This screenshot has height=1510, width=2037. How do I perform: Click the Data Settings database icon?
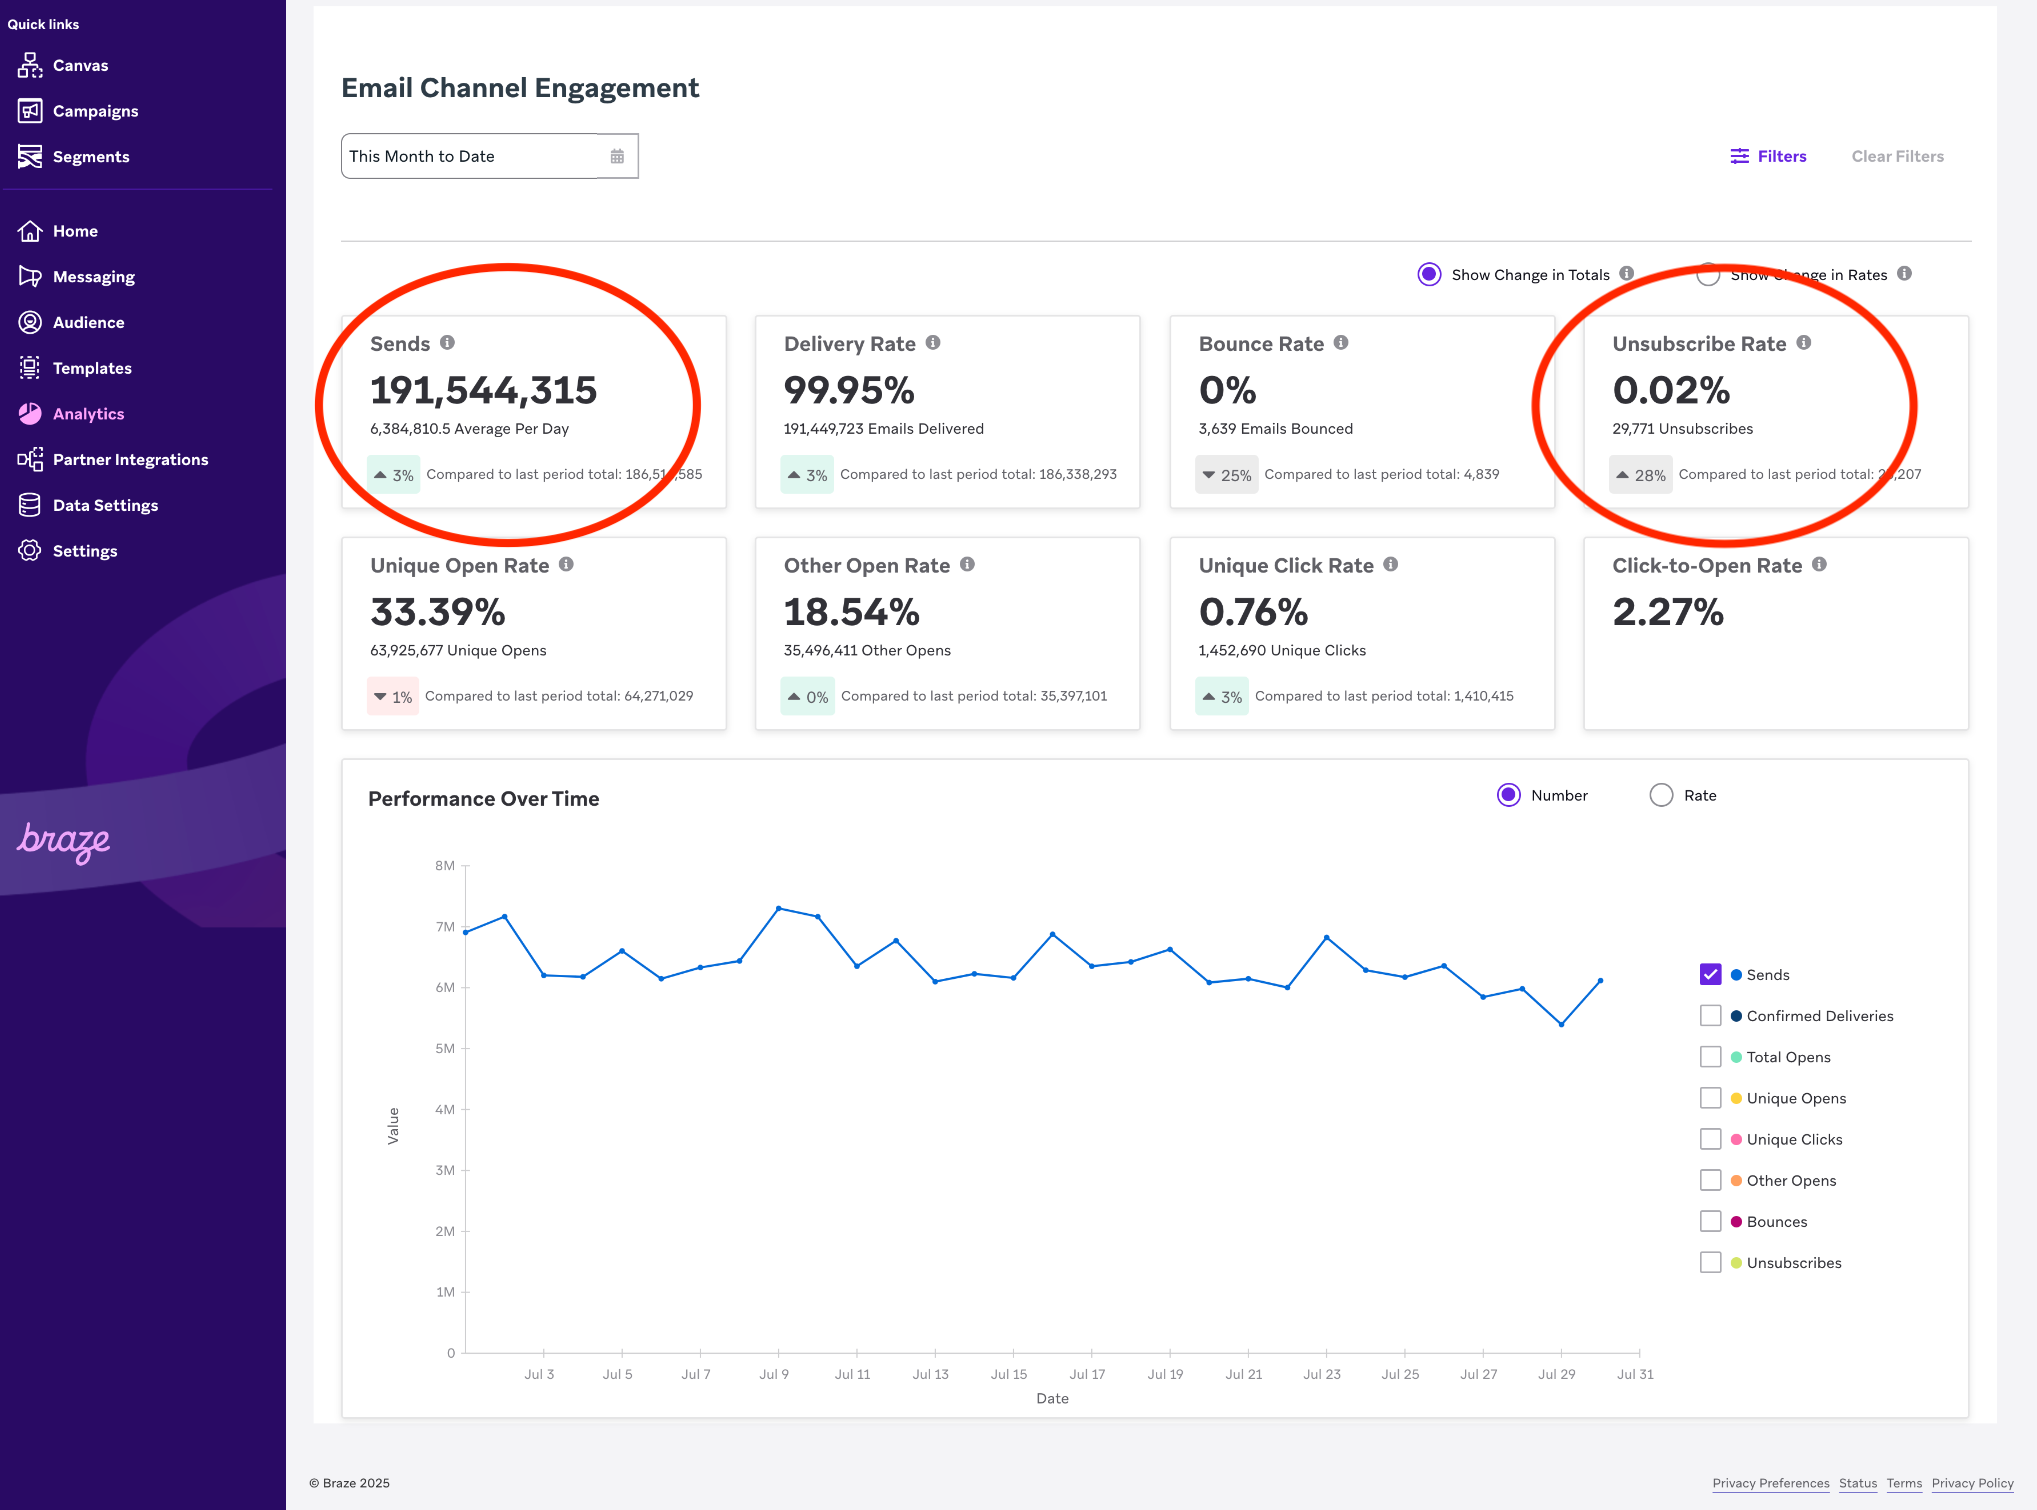[30, 505]
